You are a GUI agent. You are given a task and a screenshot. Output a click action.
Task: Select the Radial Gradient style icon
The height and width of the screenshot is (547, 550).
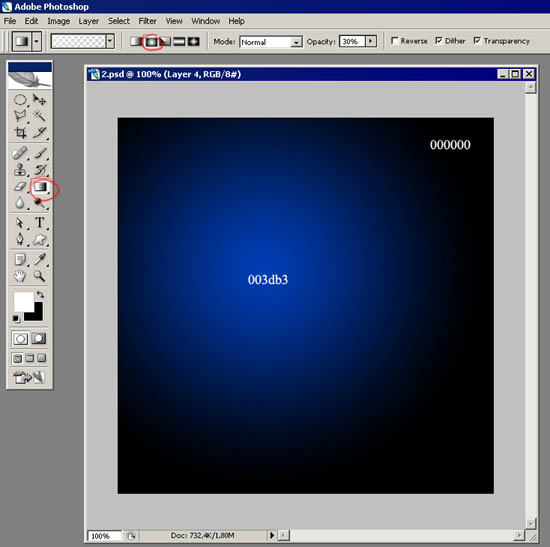[151, 41]
